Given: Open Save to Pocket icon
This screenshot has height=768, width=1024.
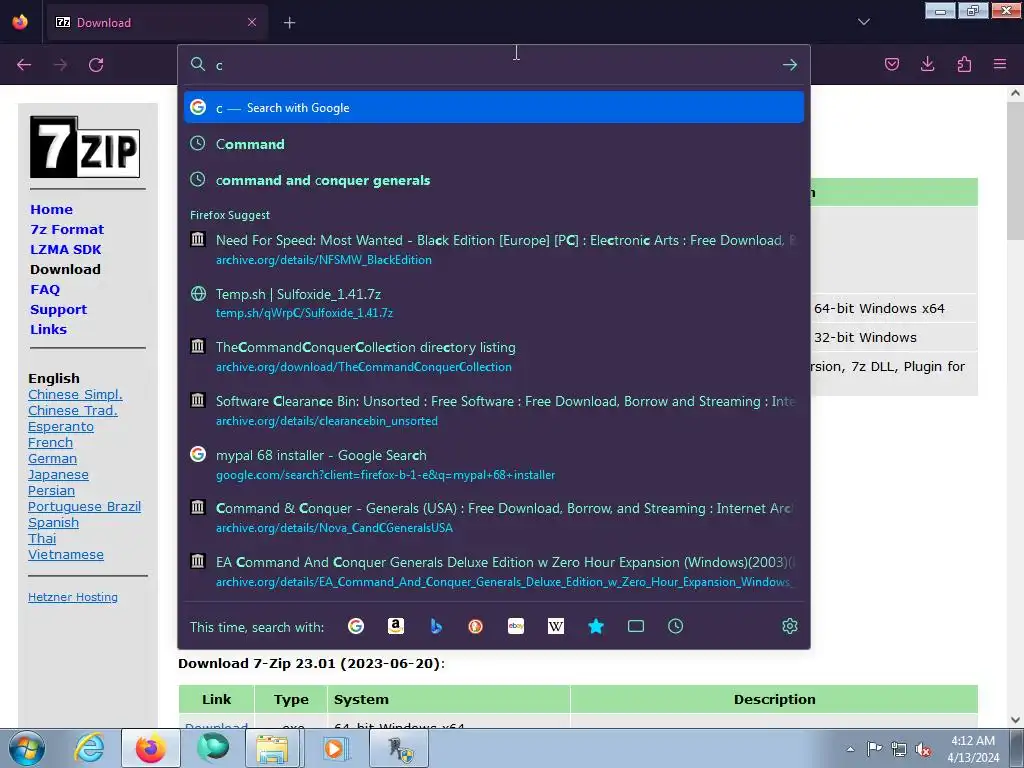Looking at the screenshot, I should tap(891, 64).
